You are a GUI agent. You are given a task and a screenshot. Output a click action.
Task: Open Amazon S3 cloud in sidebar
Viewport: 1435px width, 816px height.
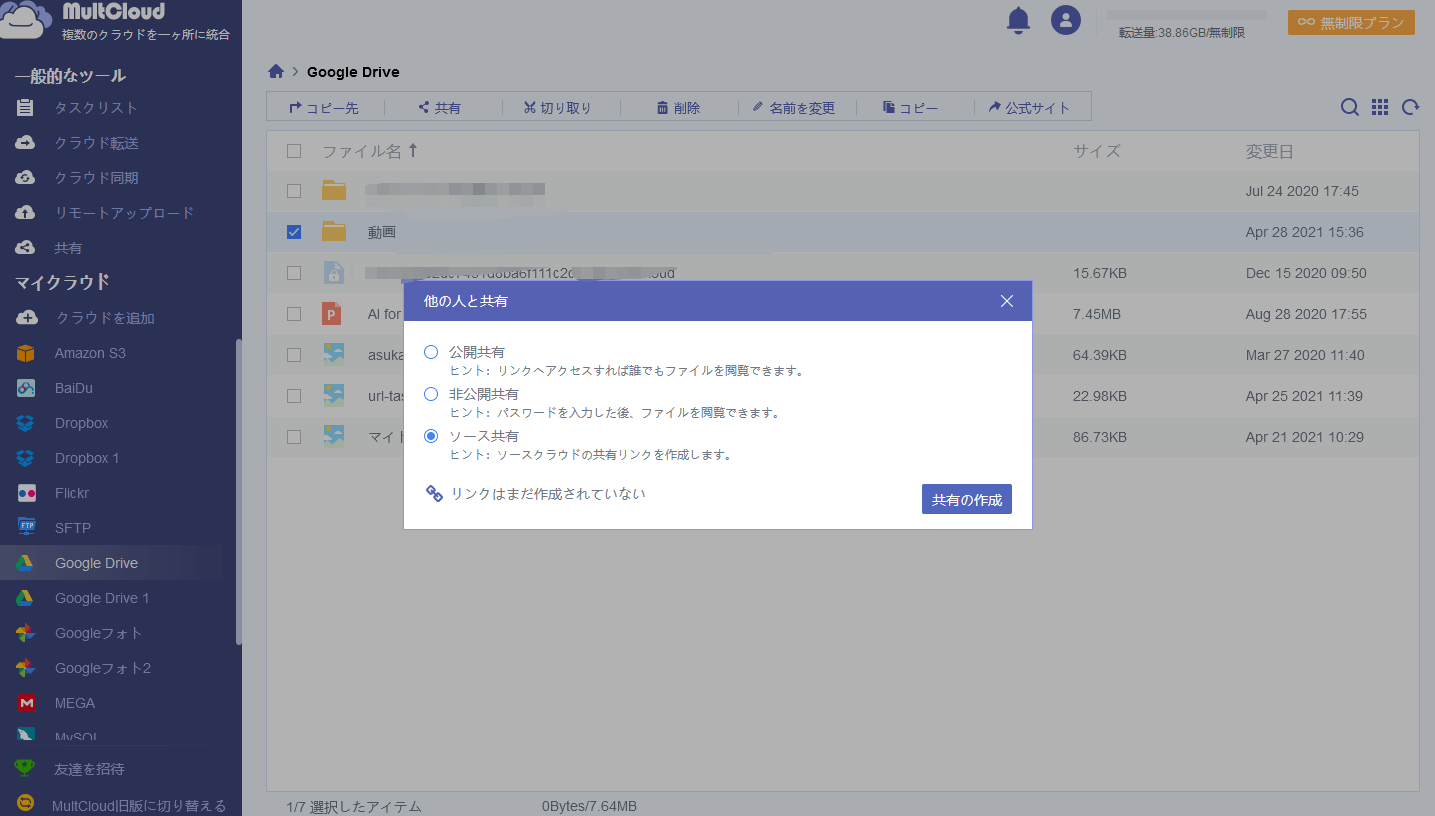[x=89, y=353]
